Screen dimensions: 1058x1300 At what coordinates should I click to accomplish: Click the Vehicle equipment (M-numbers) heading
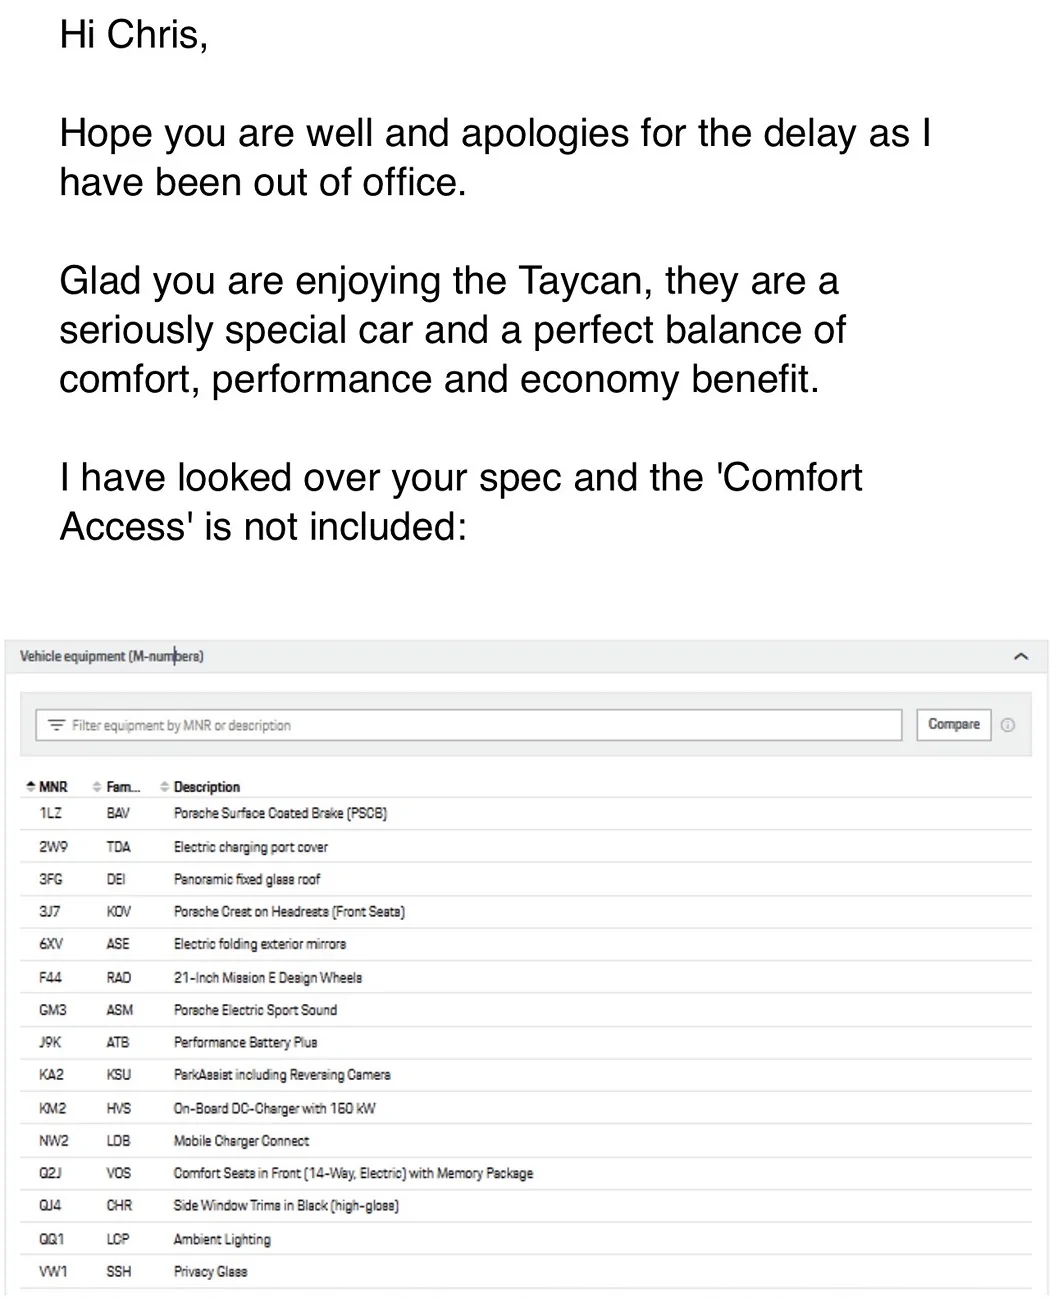click(x=112, y=656)
